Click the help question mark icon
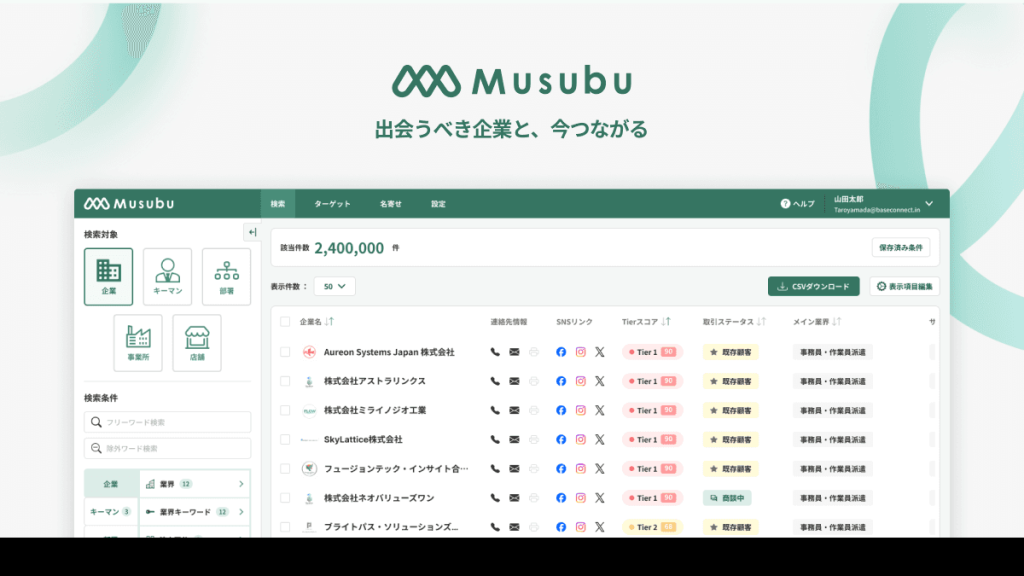The image size is (1024, 576). click(785, 204)
